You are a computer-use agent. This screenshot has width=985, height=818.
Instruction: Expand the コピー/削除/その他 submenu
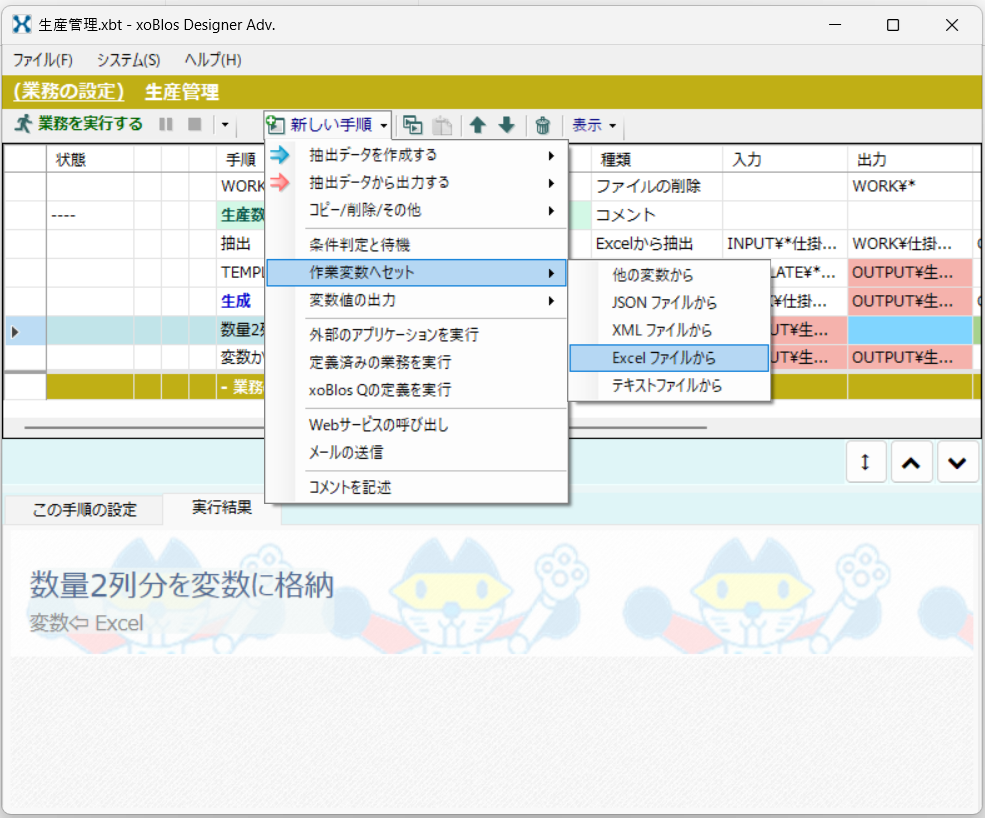point(416,210)
